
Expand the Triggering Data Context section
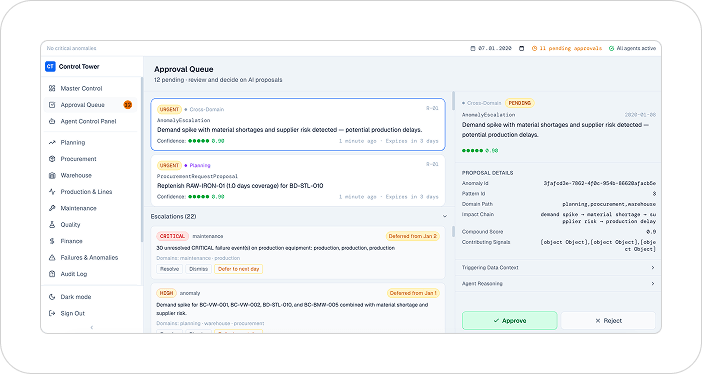coord(558,267)
